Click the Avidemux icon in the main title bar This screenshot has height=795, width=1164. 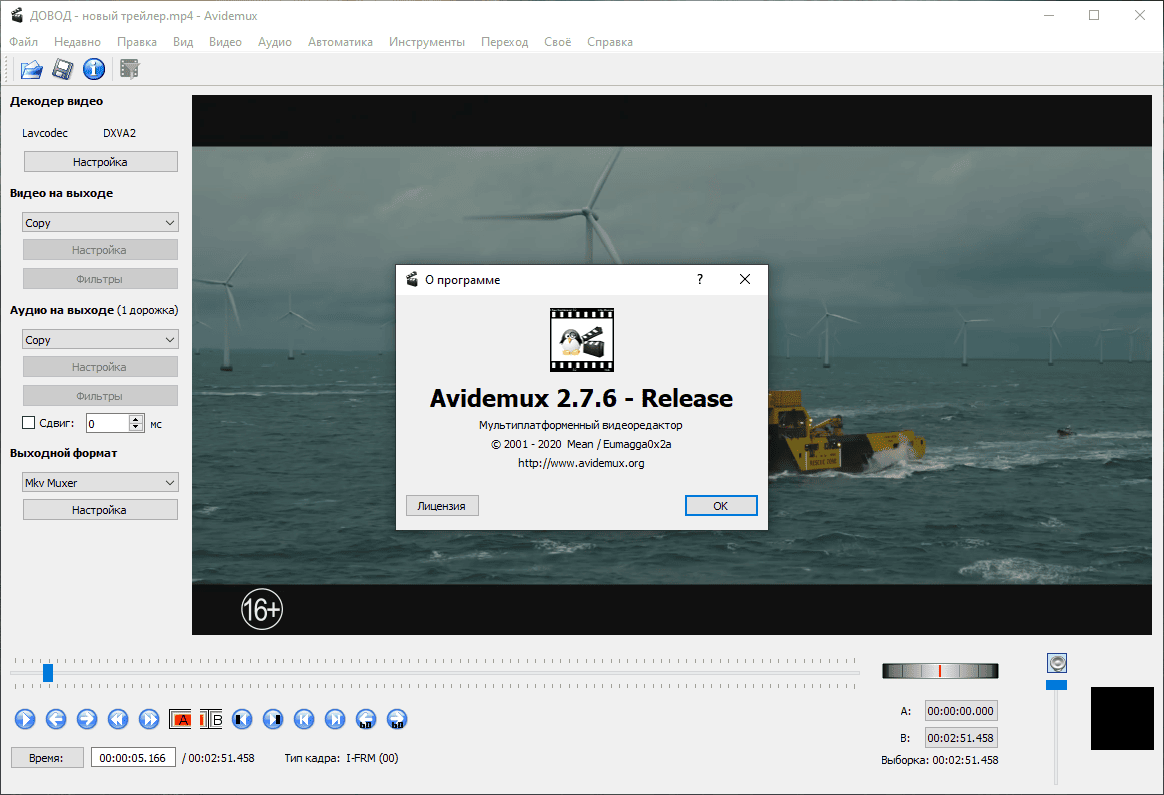pyautogui.click(x=16, y=15)
